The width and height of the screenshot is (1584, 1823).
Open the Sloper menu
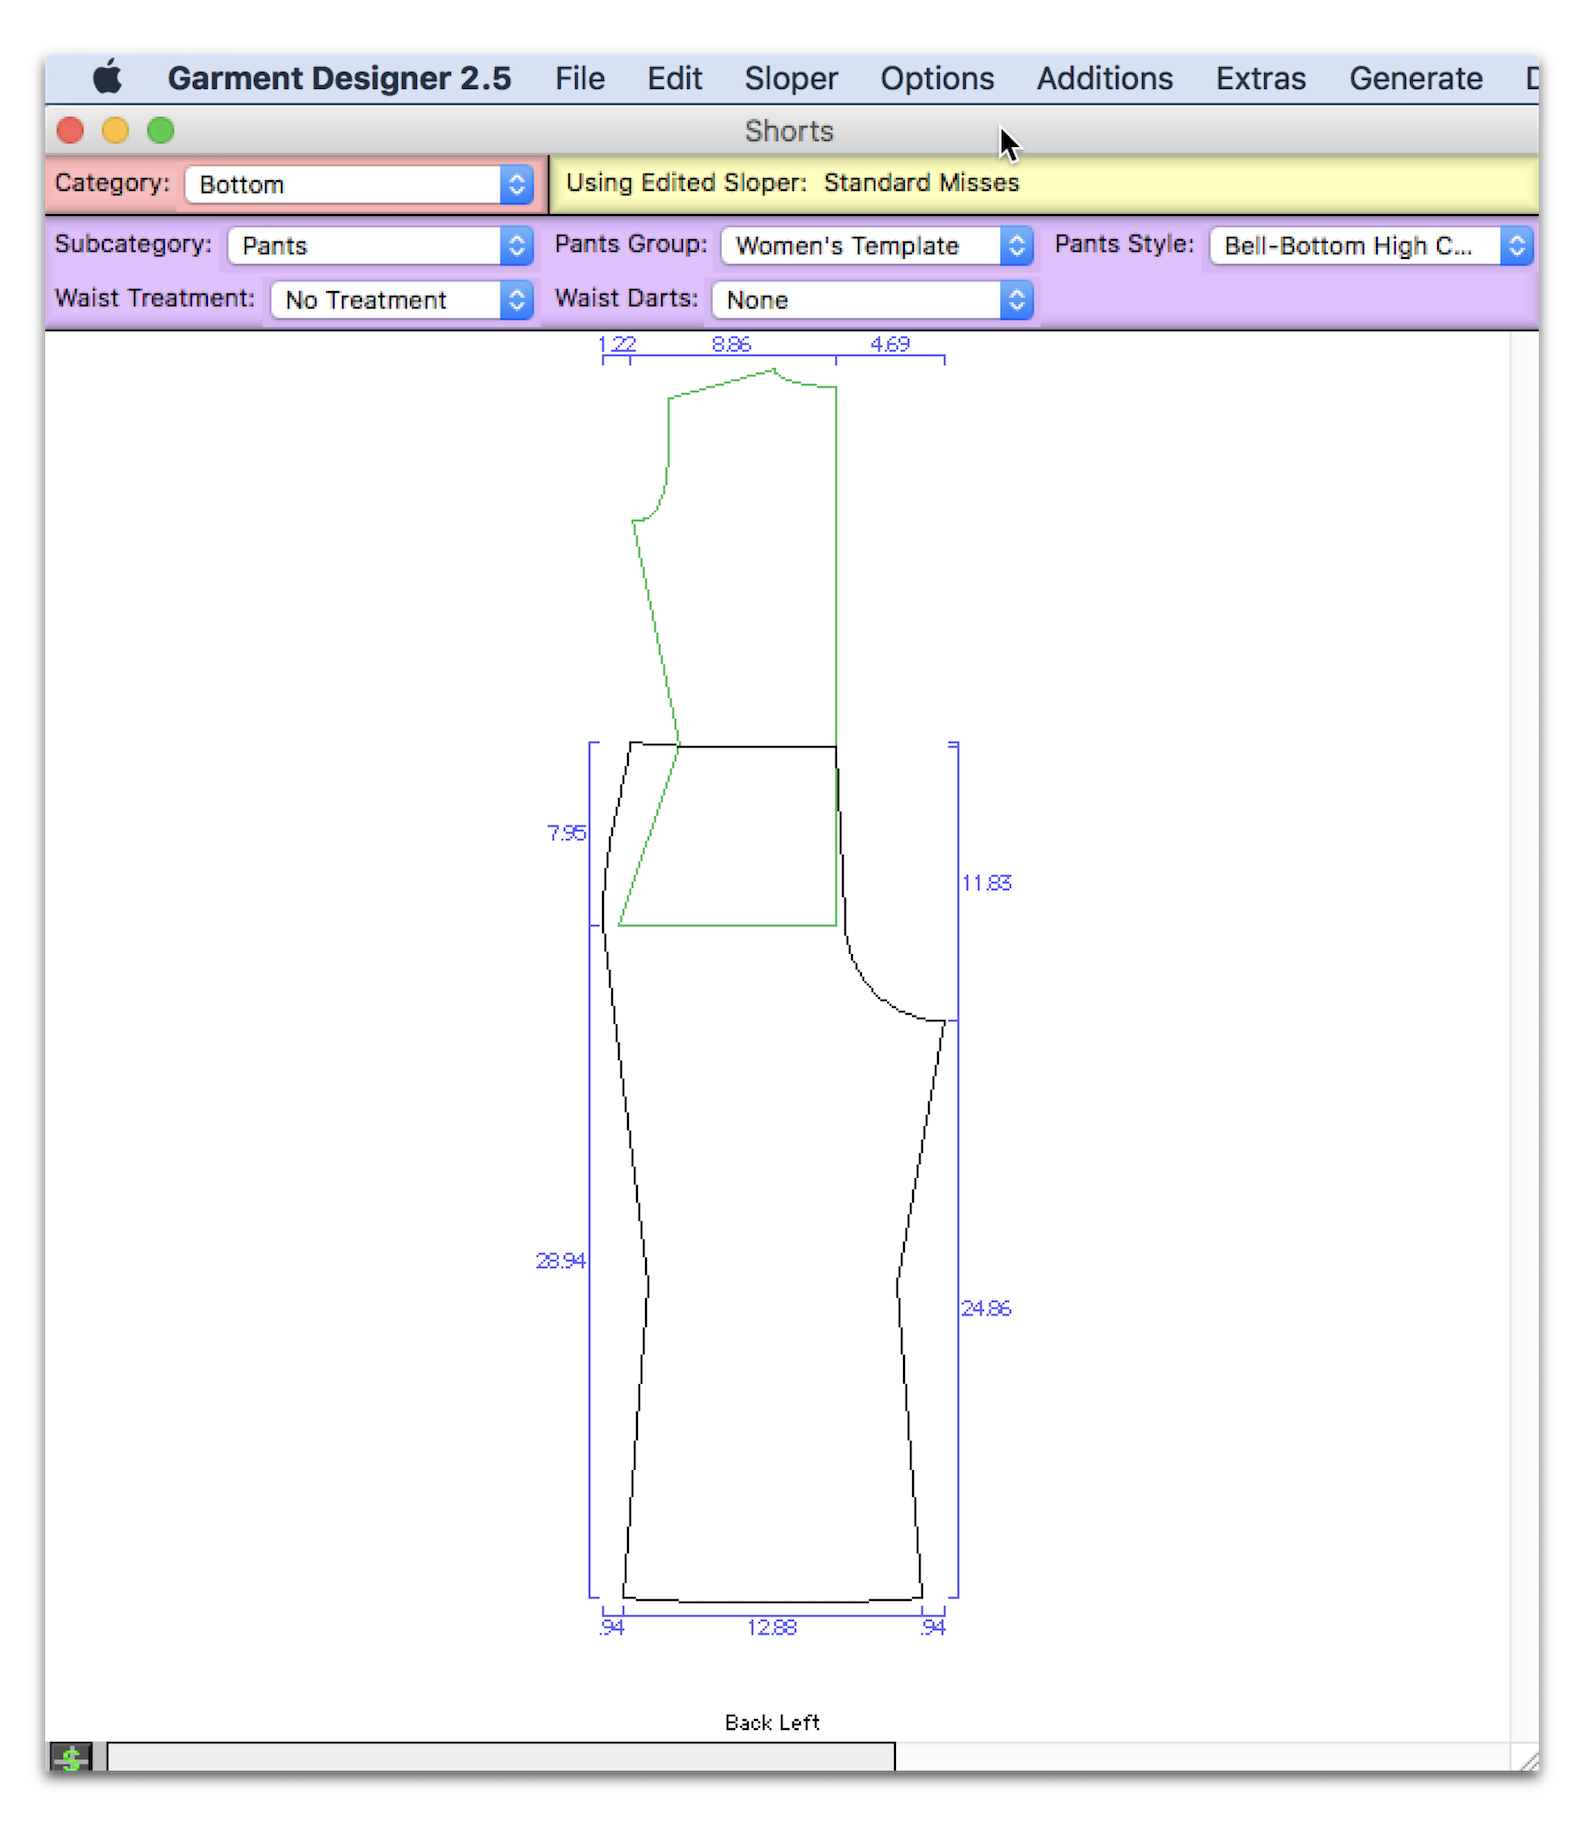pyautogui.click(x=791, y=78)
